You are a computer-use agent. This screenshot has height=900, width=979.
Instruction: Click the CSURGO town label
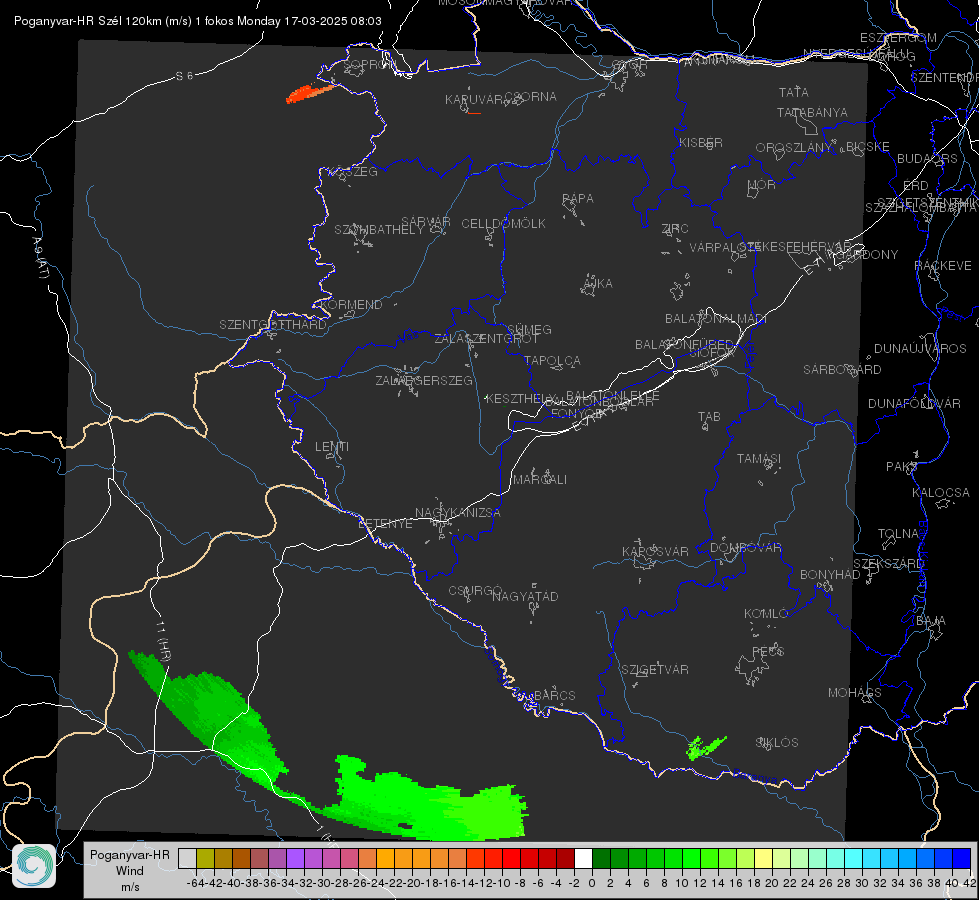tap(475, 590)
